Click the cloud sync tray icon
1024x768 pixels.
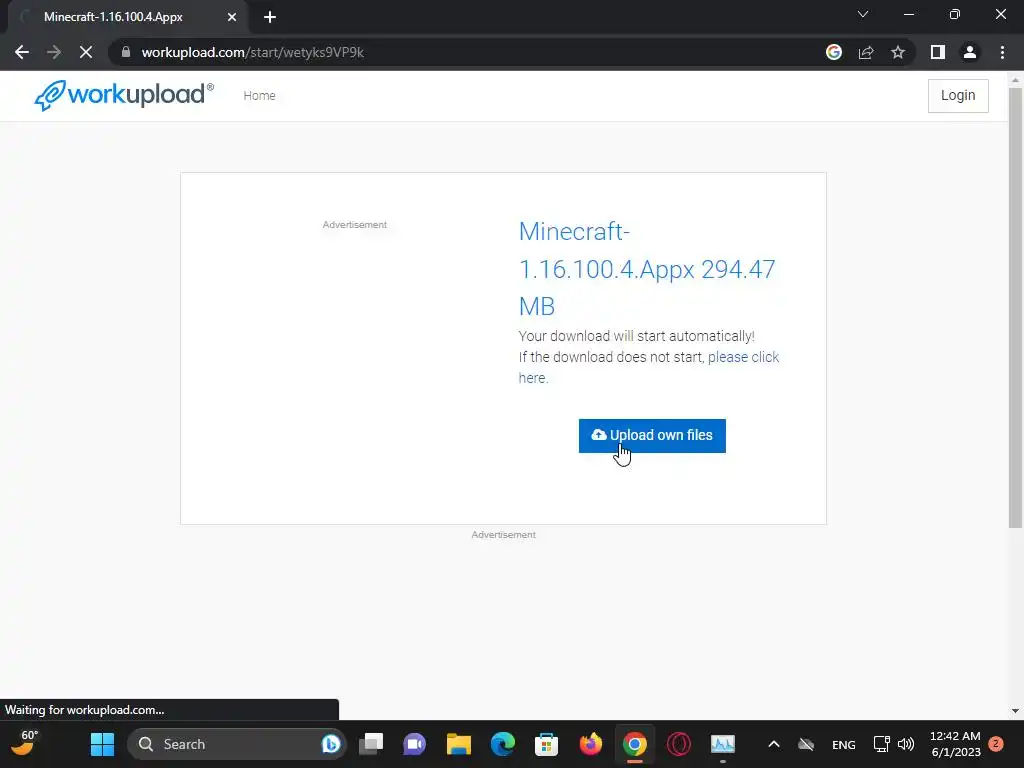[807, 744]
